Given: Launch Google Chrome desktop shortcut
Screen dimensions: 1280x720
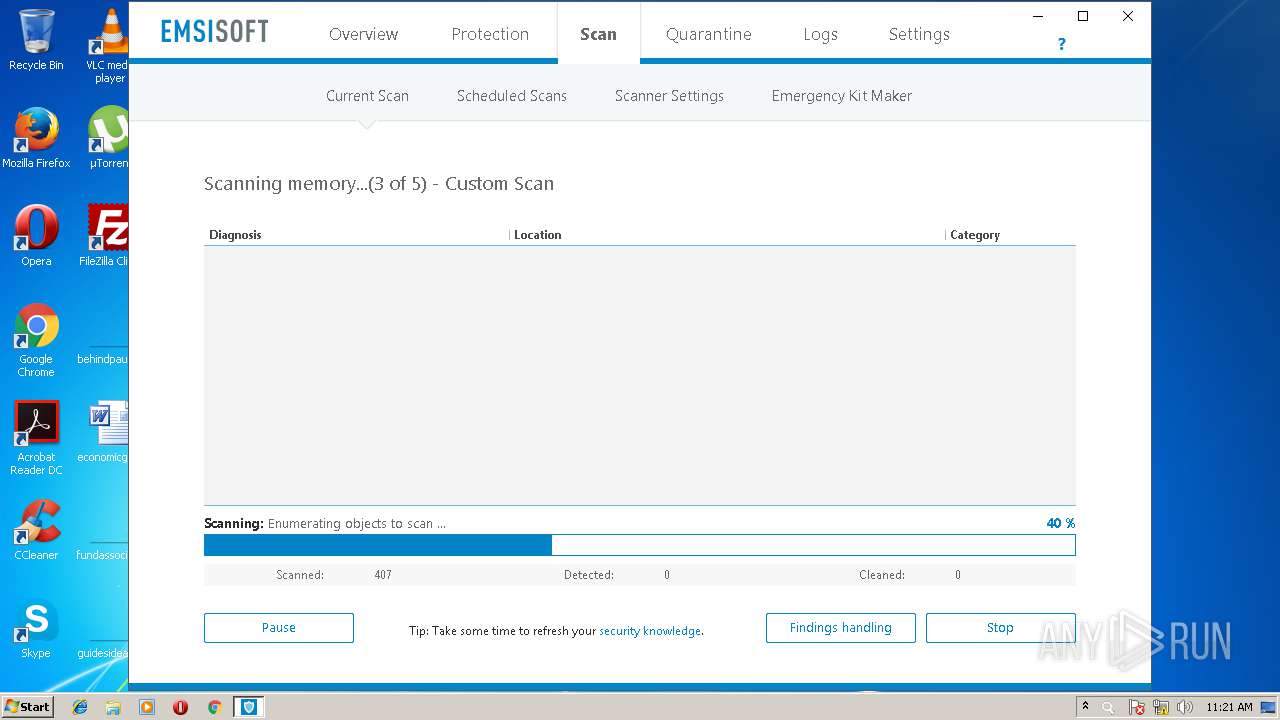Looking at the screenshot, I should 36,340.
